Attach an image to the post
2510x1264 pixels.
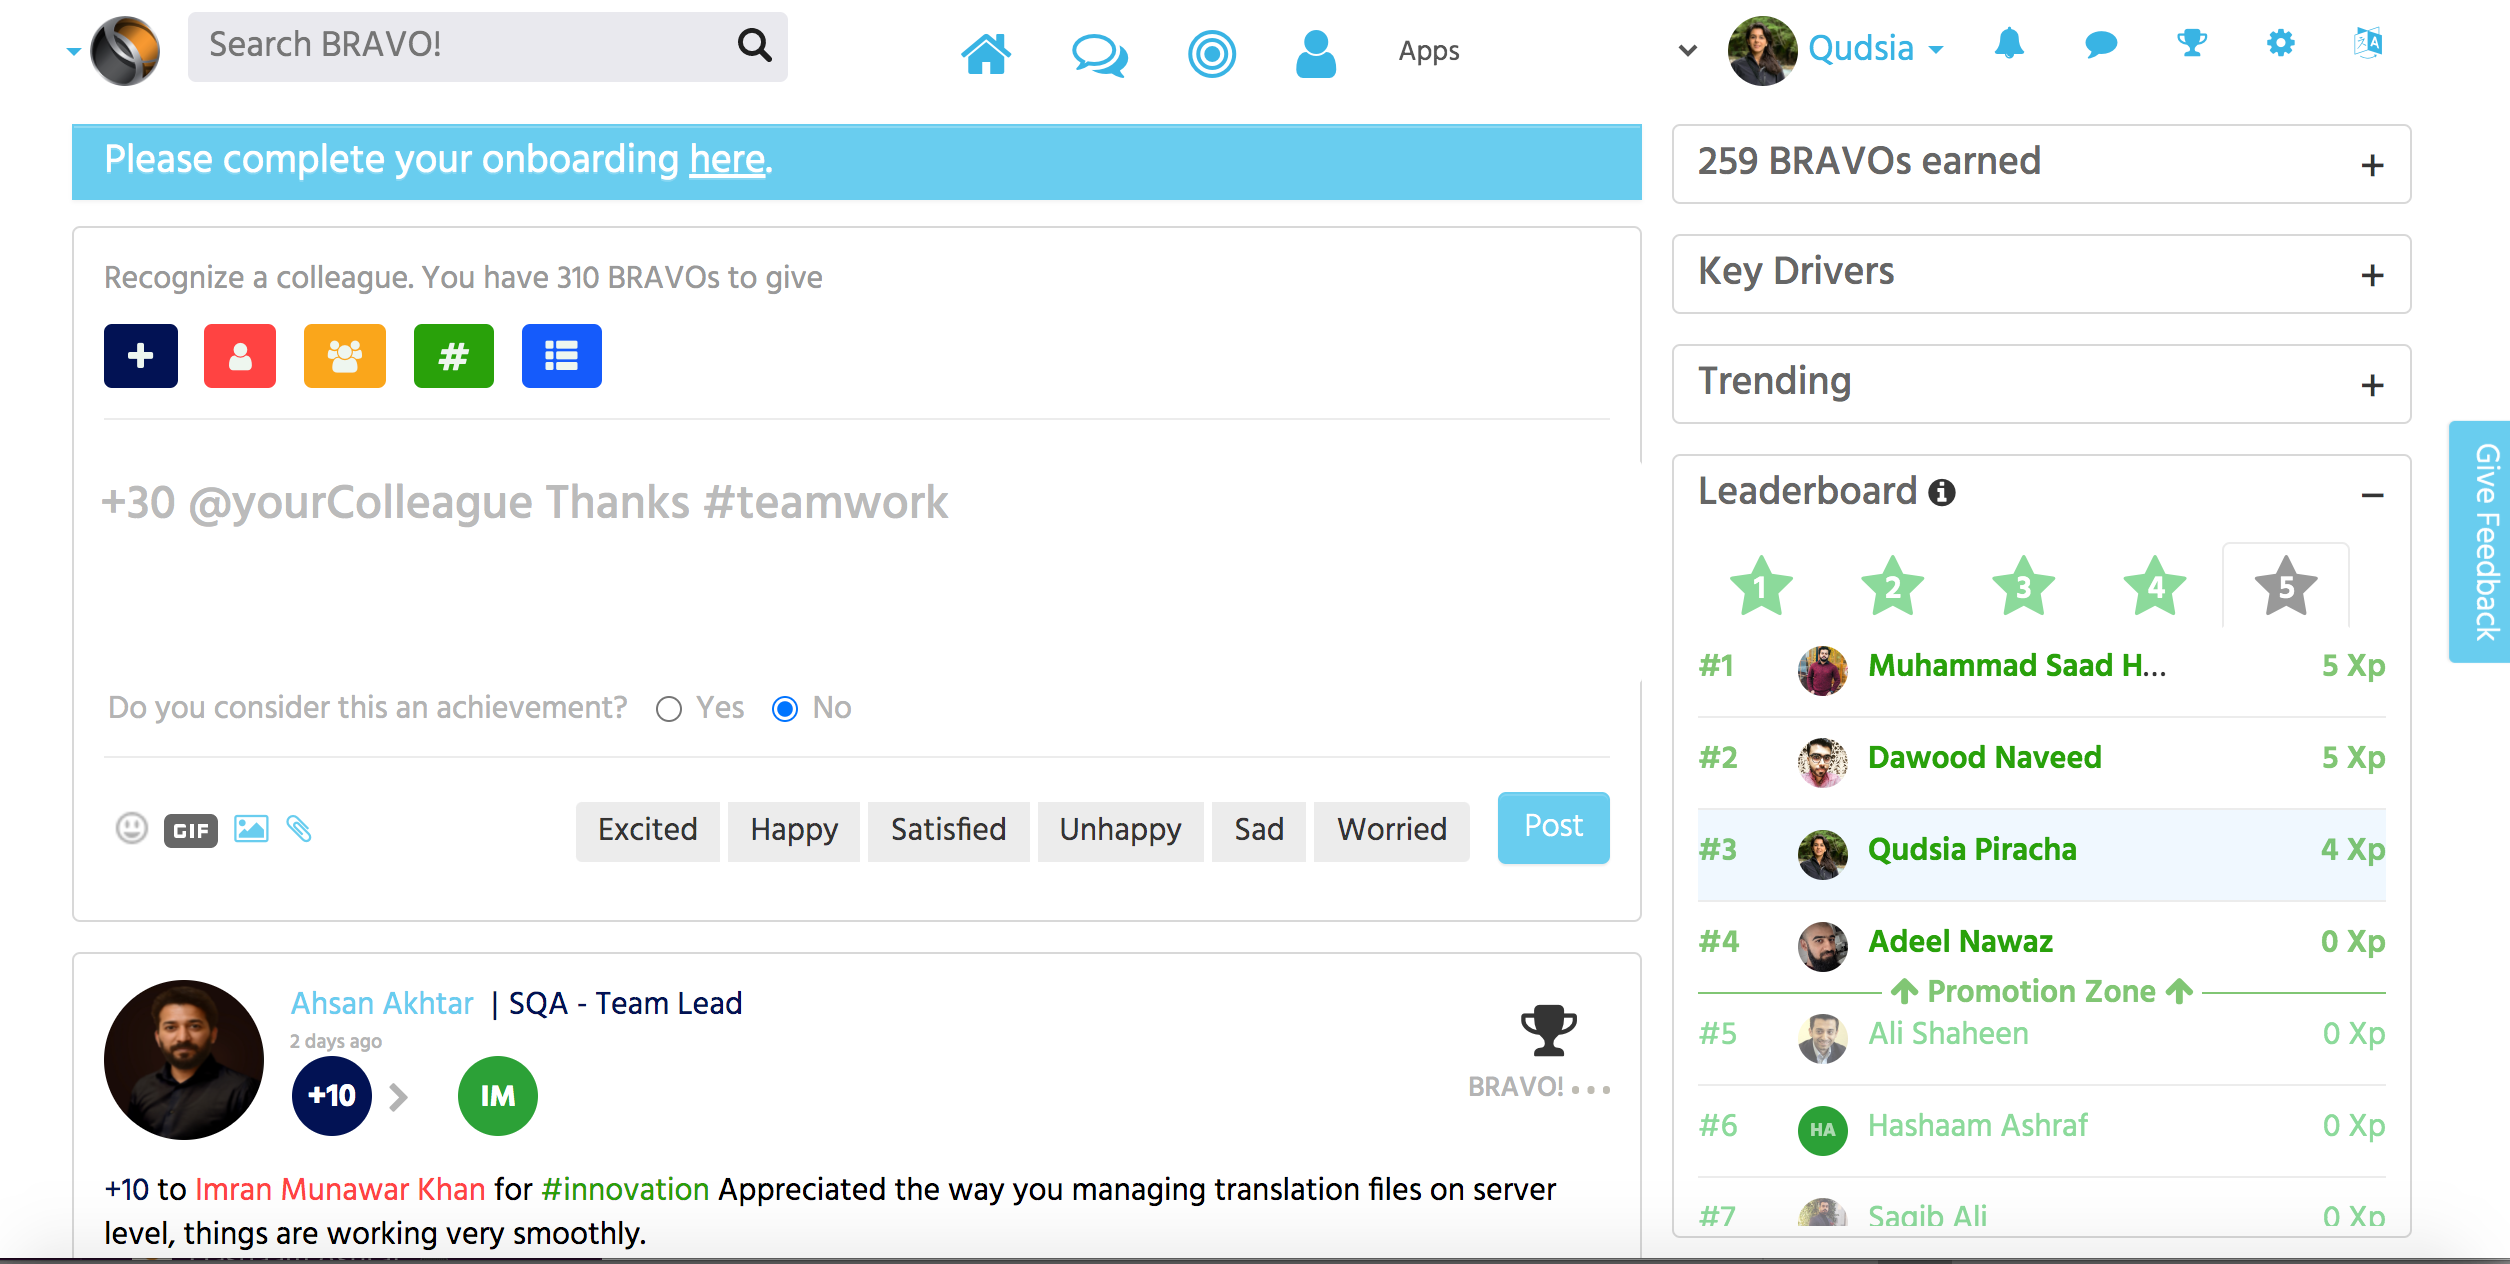coord(251,829)
